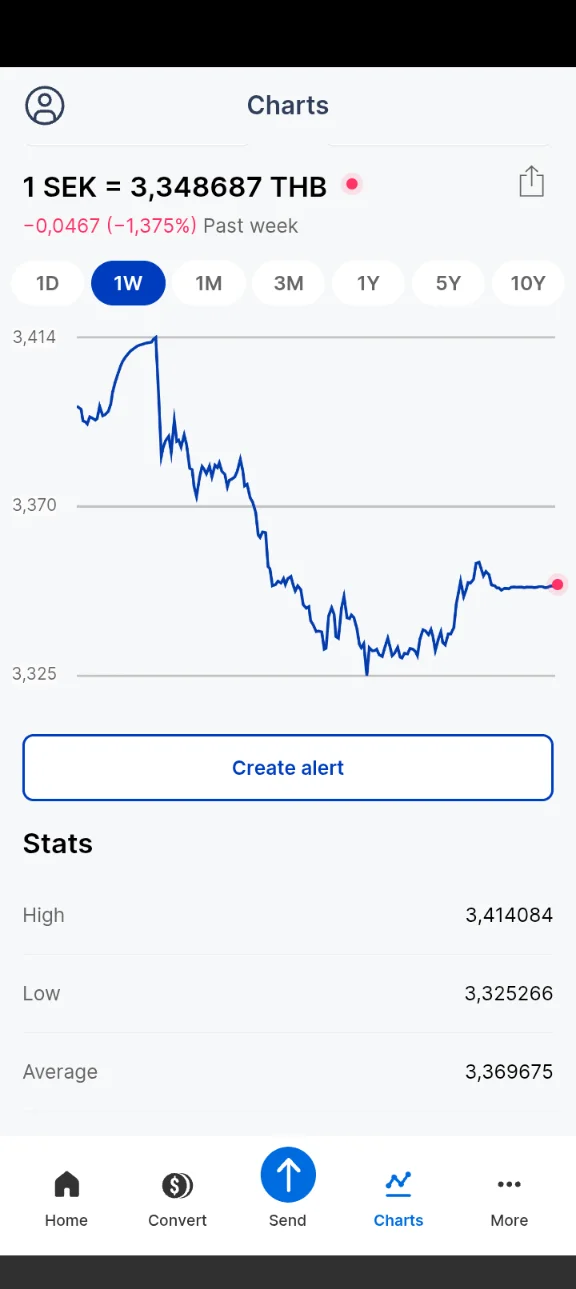Image resolution: width=576 pixels, height=1289 pixels.
Task: Switch chart to 3M range
Action: coord(288,283)
